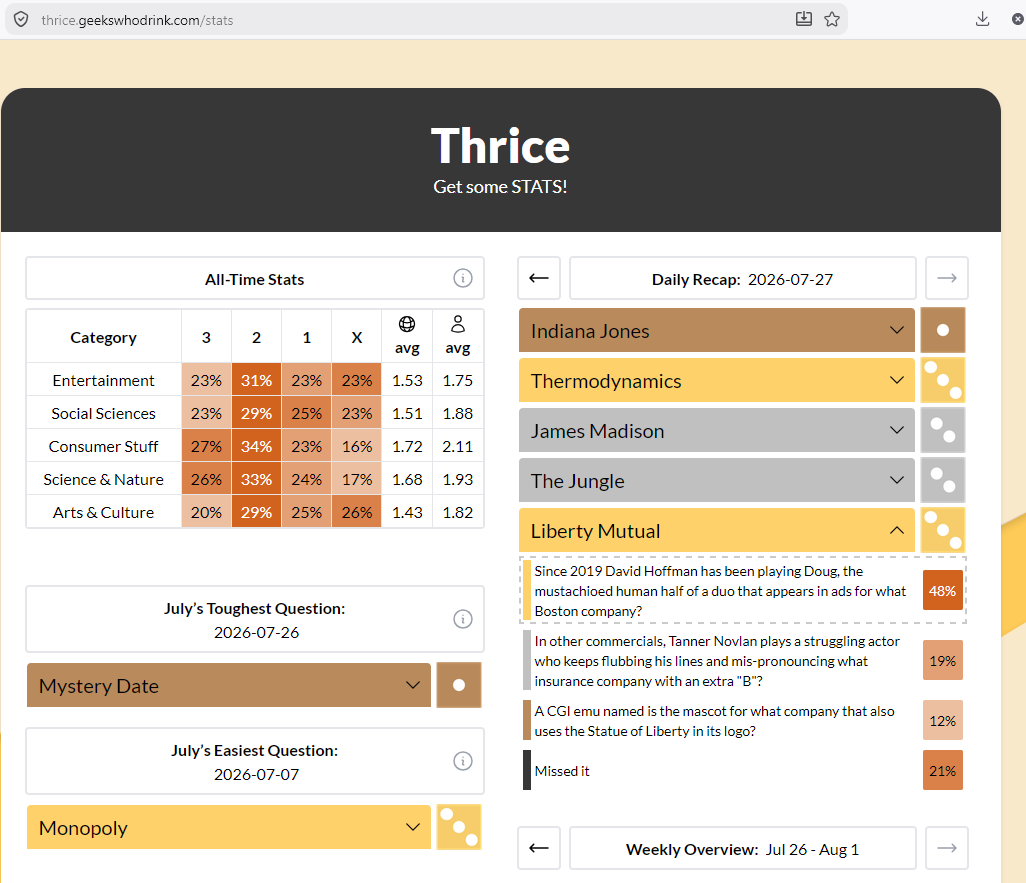Click Entertainment global avg 1.53

coord(407,380)
